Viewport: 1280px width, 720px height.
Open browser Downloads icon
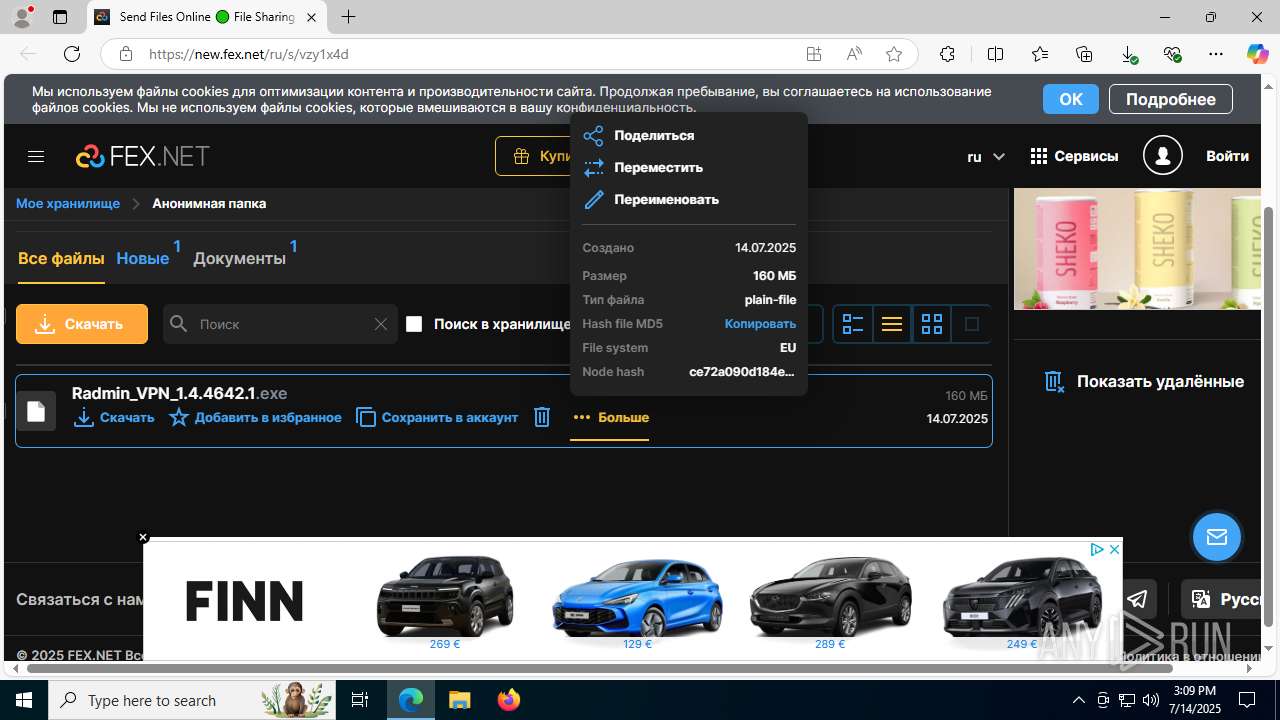[x=1128, y=54]
